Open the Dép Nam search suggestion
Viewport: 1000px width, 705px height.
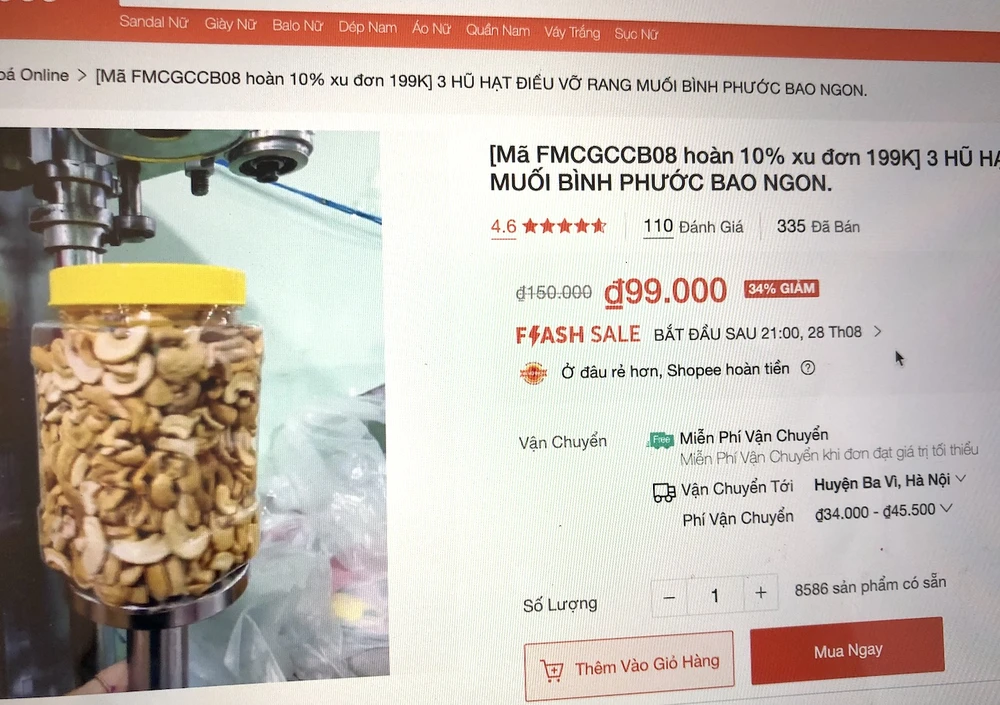pos(367,27)
